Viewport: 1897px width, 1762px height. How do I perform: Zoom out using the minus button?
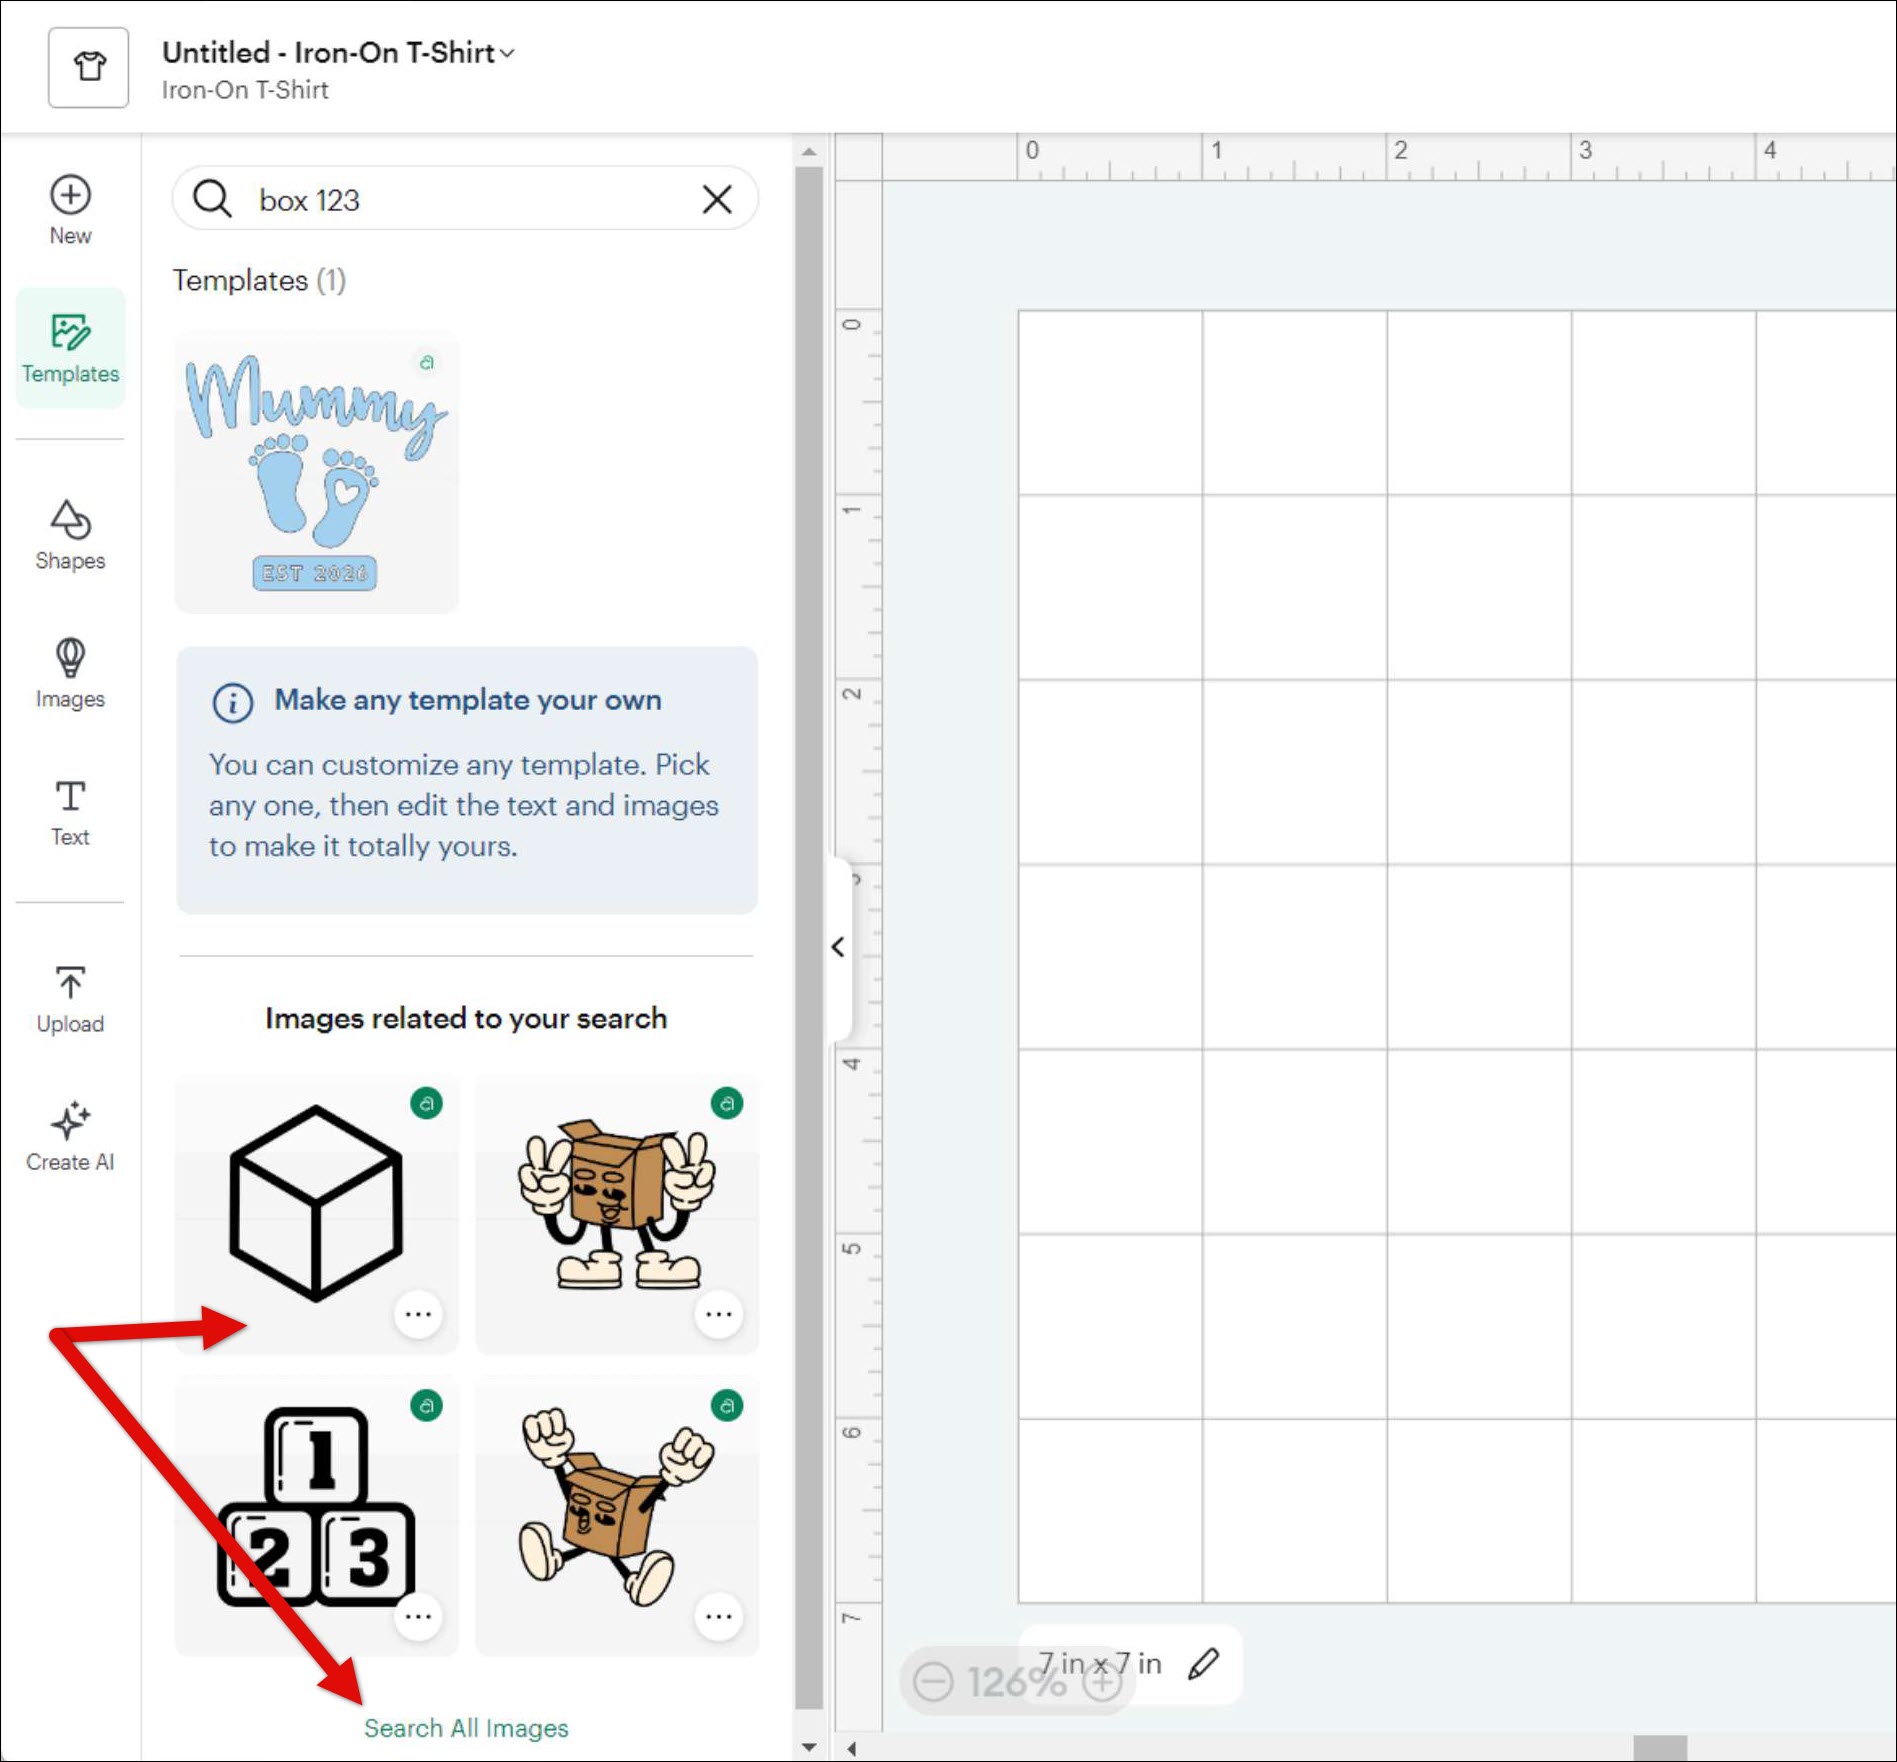(933, 1682)
